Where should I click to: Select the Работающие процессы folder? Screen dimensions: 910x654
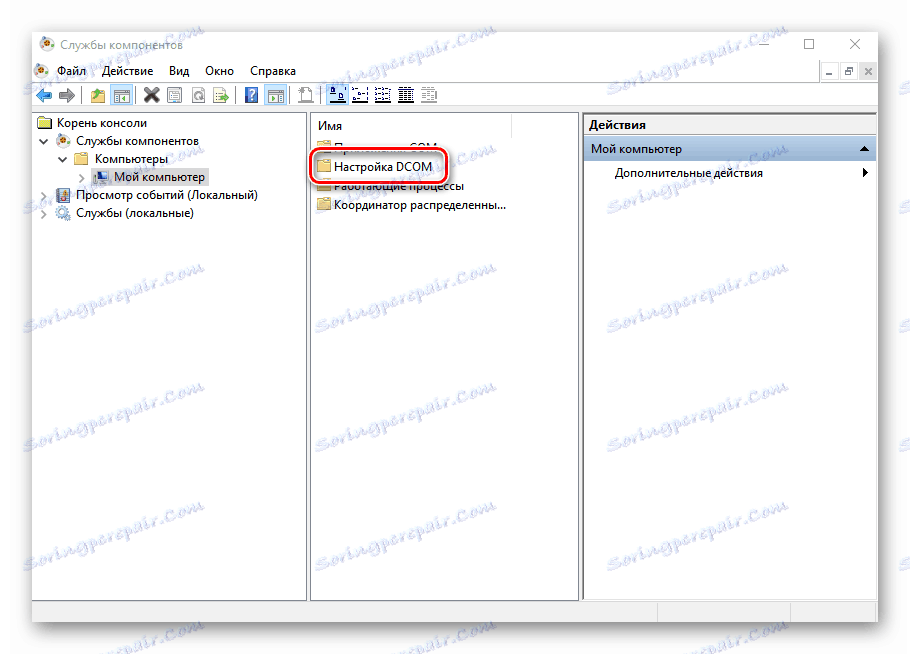(x=399, y=186)
